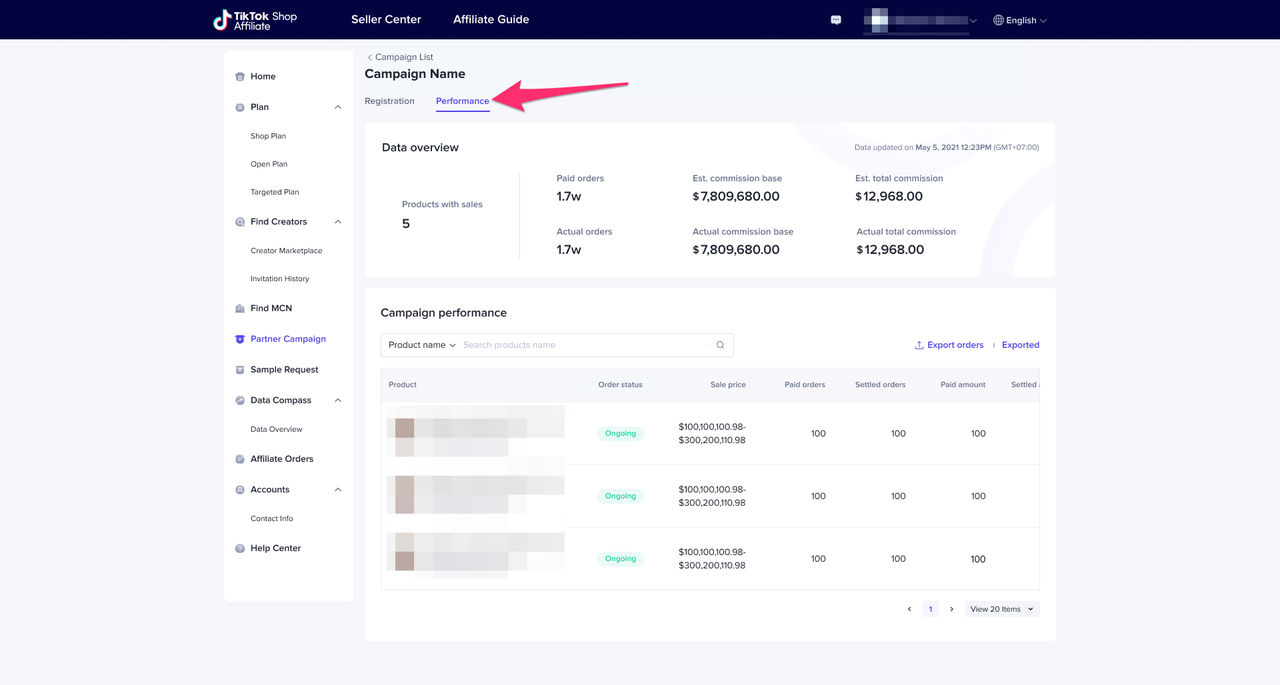Click the search magnifier icon
This screenshot has height=685, width=1280.
coord(720,345)
